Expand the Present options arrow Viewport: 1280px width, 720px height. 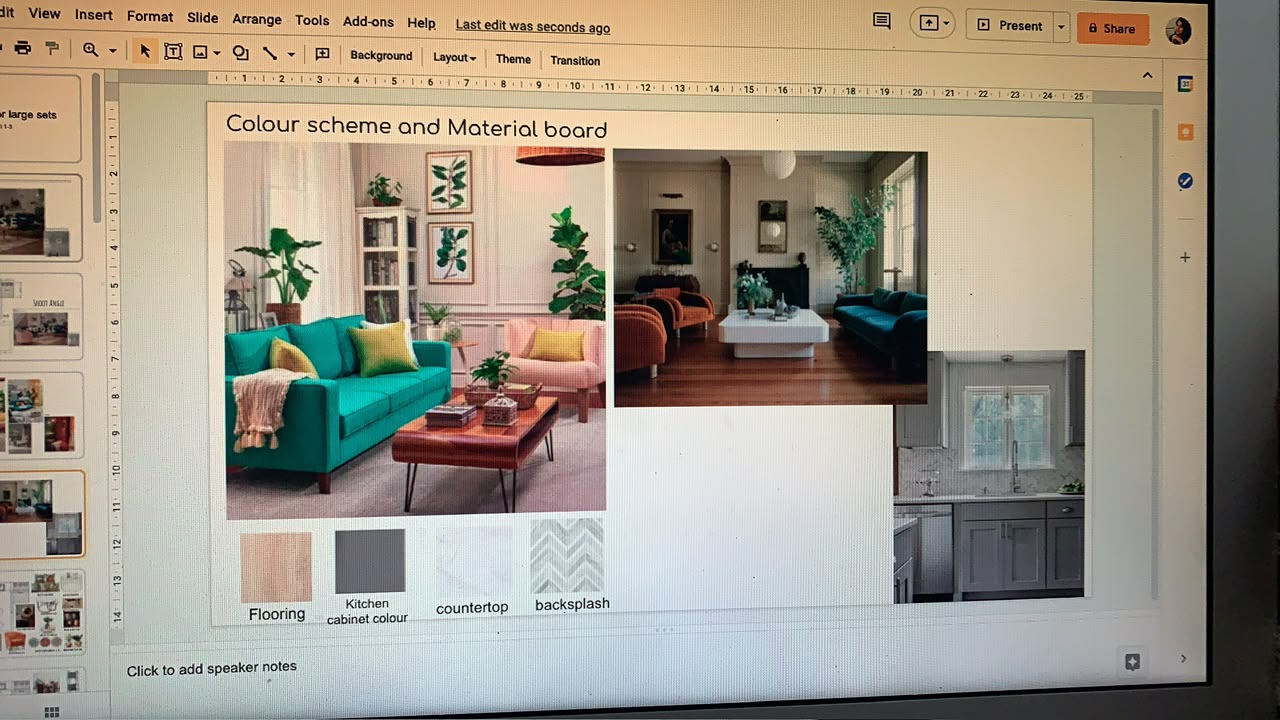[1061, 26]
